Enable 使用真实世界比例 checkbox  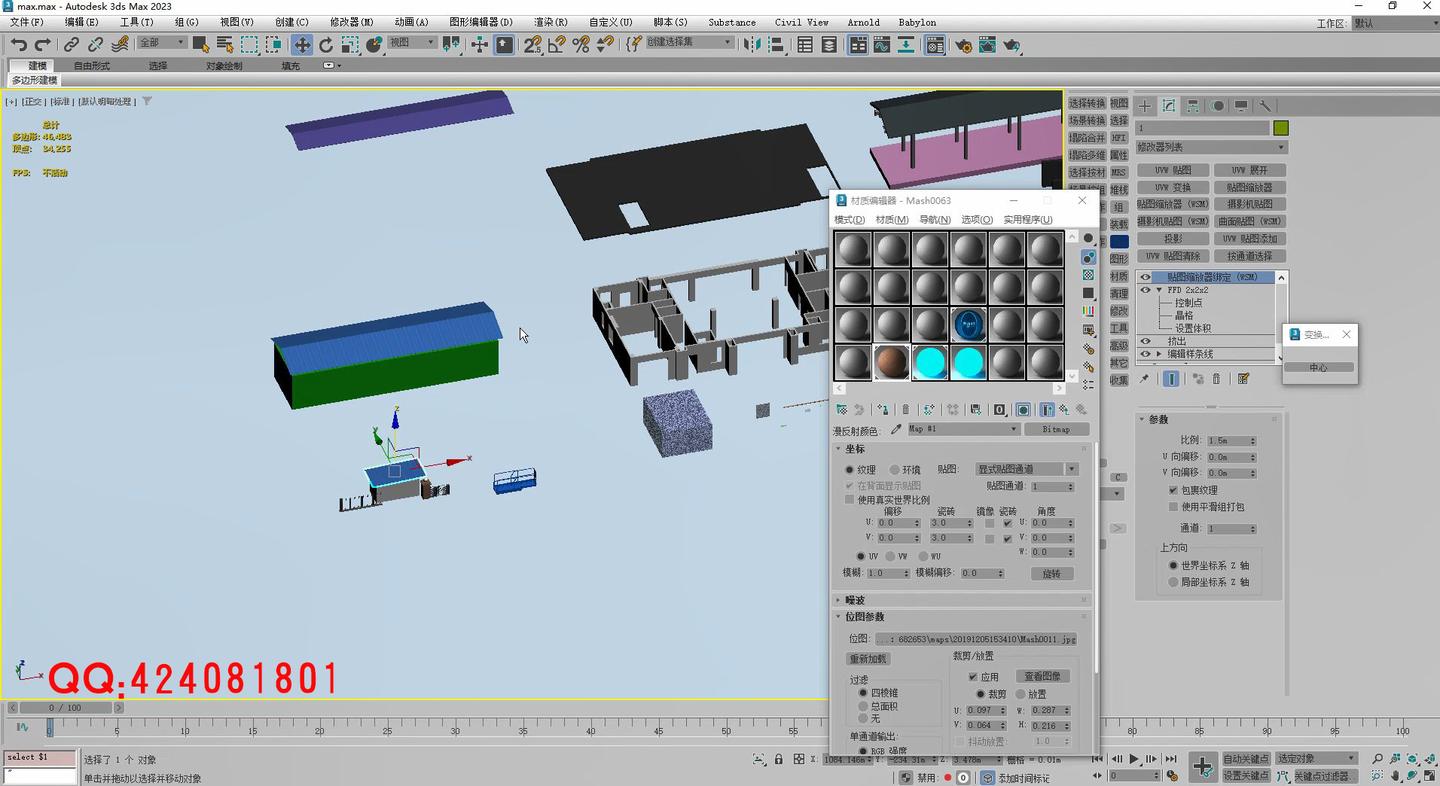click(850, 499)
